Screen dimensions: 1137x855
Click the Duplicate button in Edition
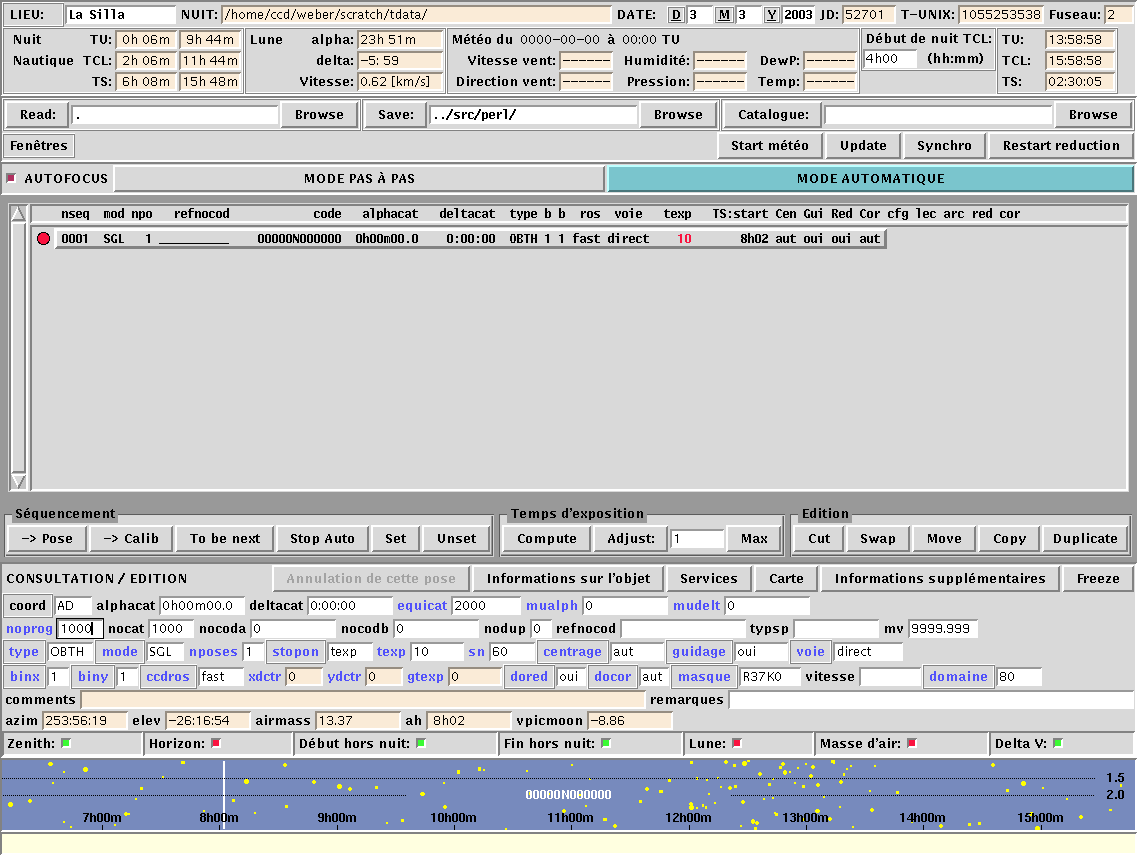pyautogui.click(x=1084, y=538)
